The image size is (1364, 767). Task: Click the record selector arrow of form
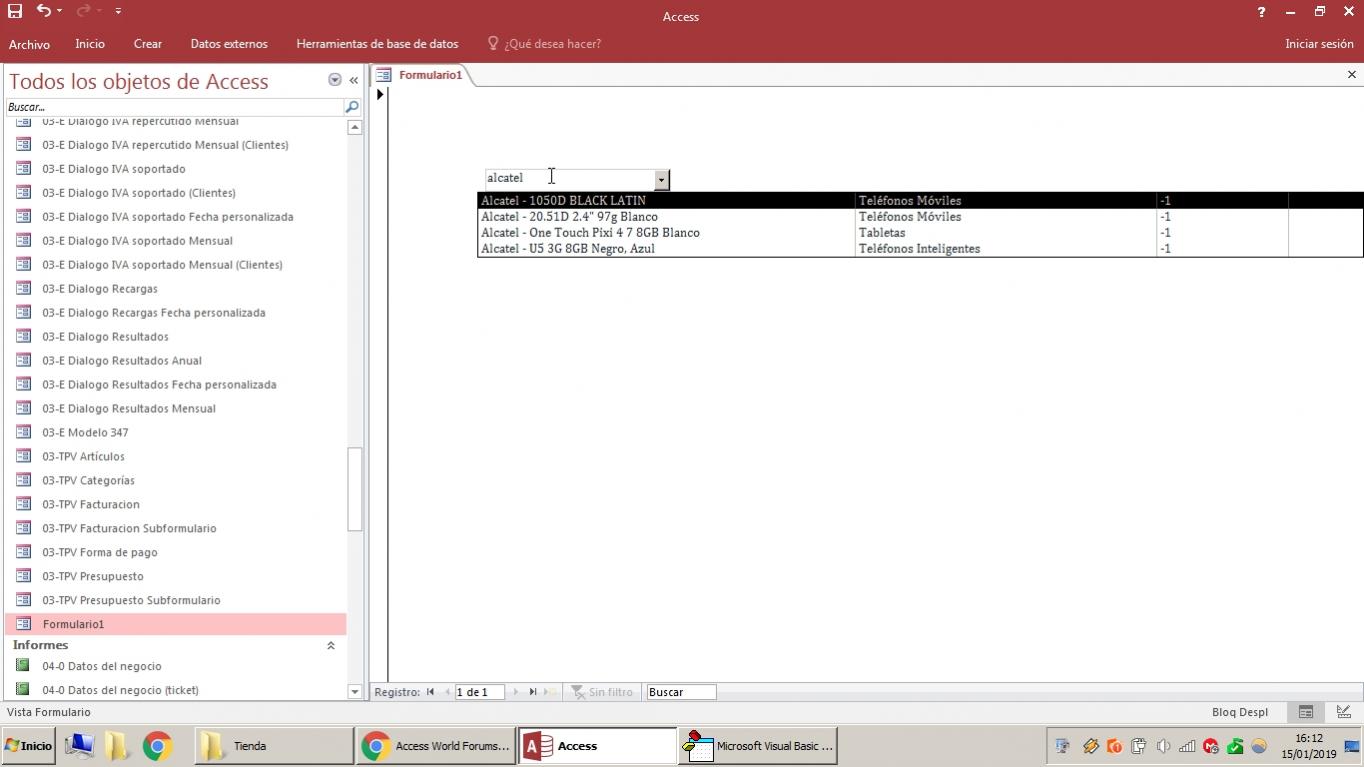coord(380,94)
